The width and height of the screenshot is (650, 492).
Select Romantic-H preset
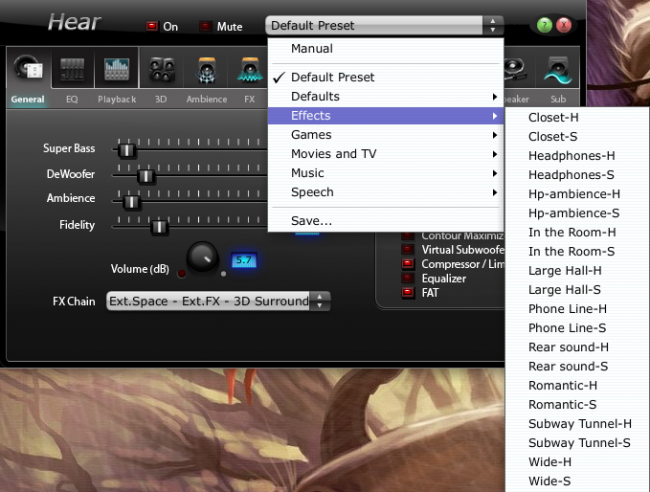click(x=577, y=385)
